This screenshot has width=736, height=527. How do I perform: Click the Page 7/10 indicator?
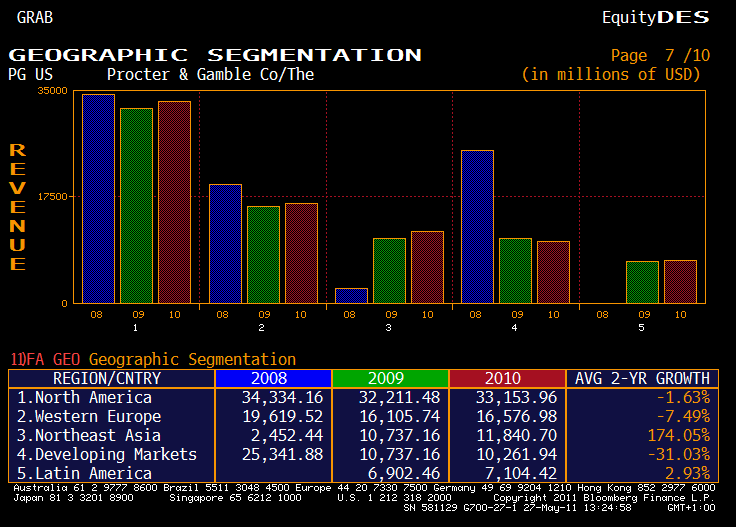coord(660,56)
